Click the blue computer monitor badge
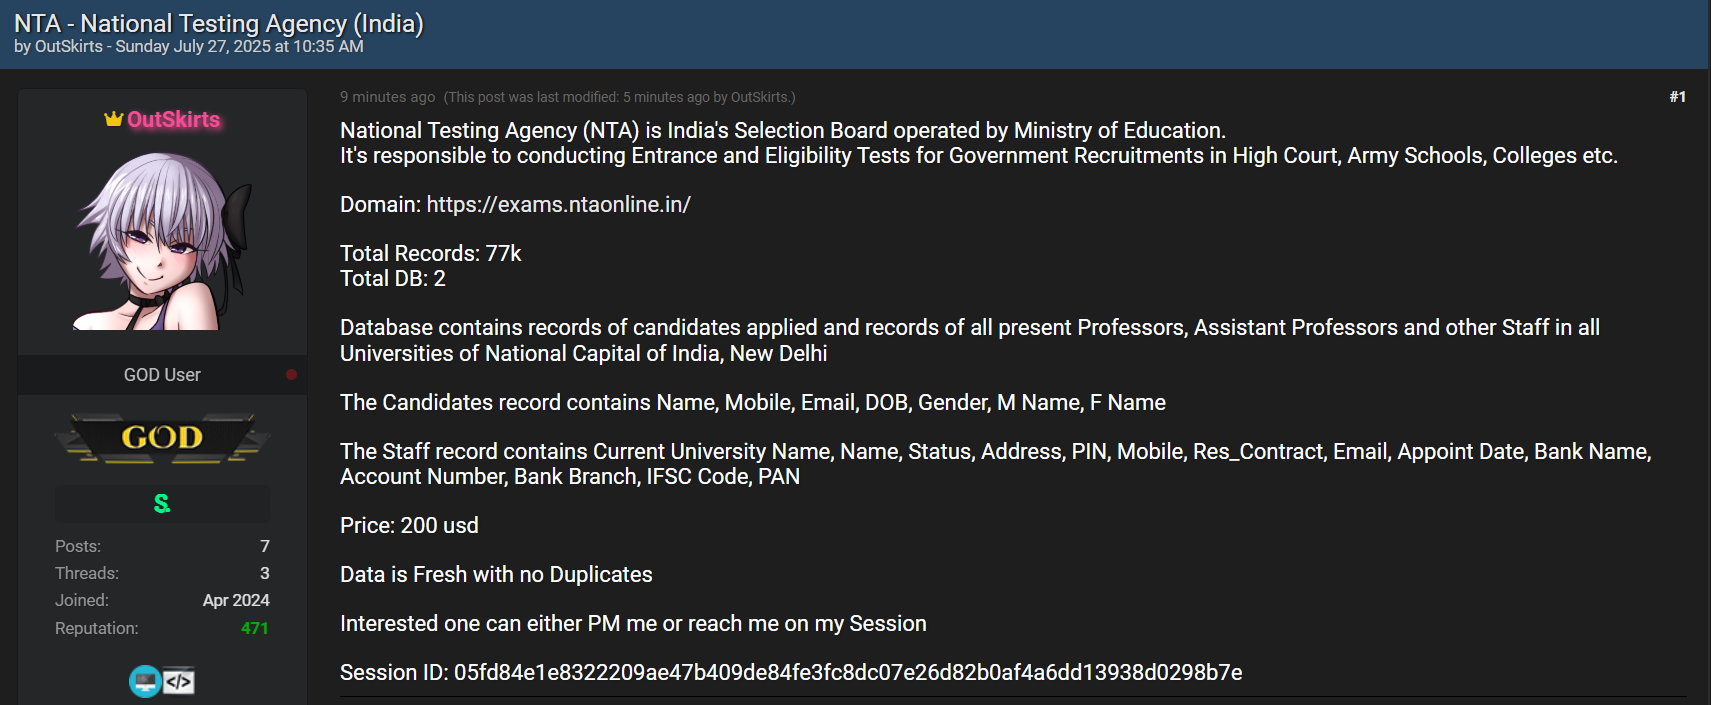1711x705 pixels. pyautogui.click(x=145, y=681)
